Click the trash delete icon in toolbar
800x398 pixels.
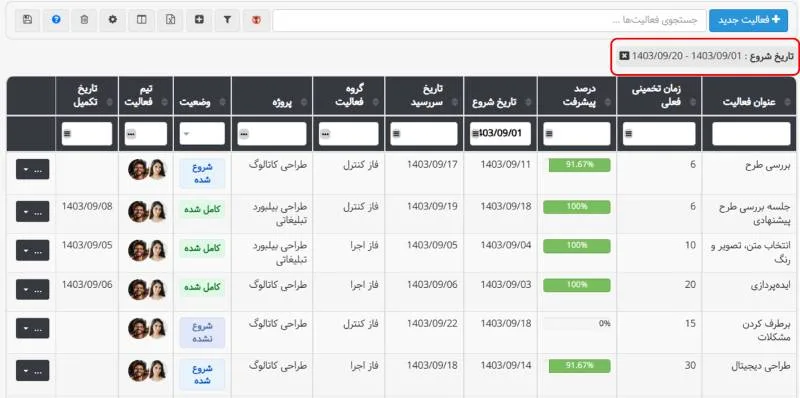coord(84,20)
